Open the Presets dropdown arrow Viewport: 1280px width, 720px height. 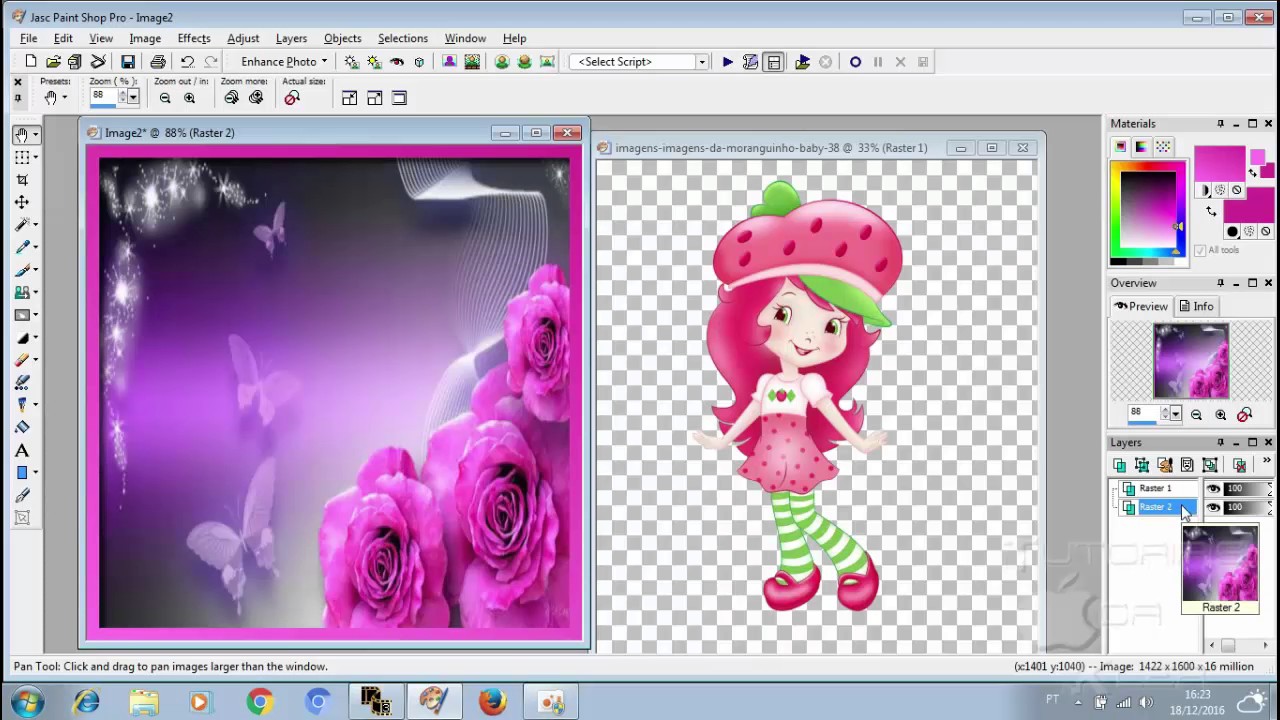(66, 98)
